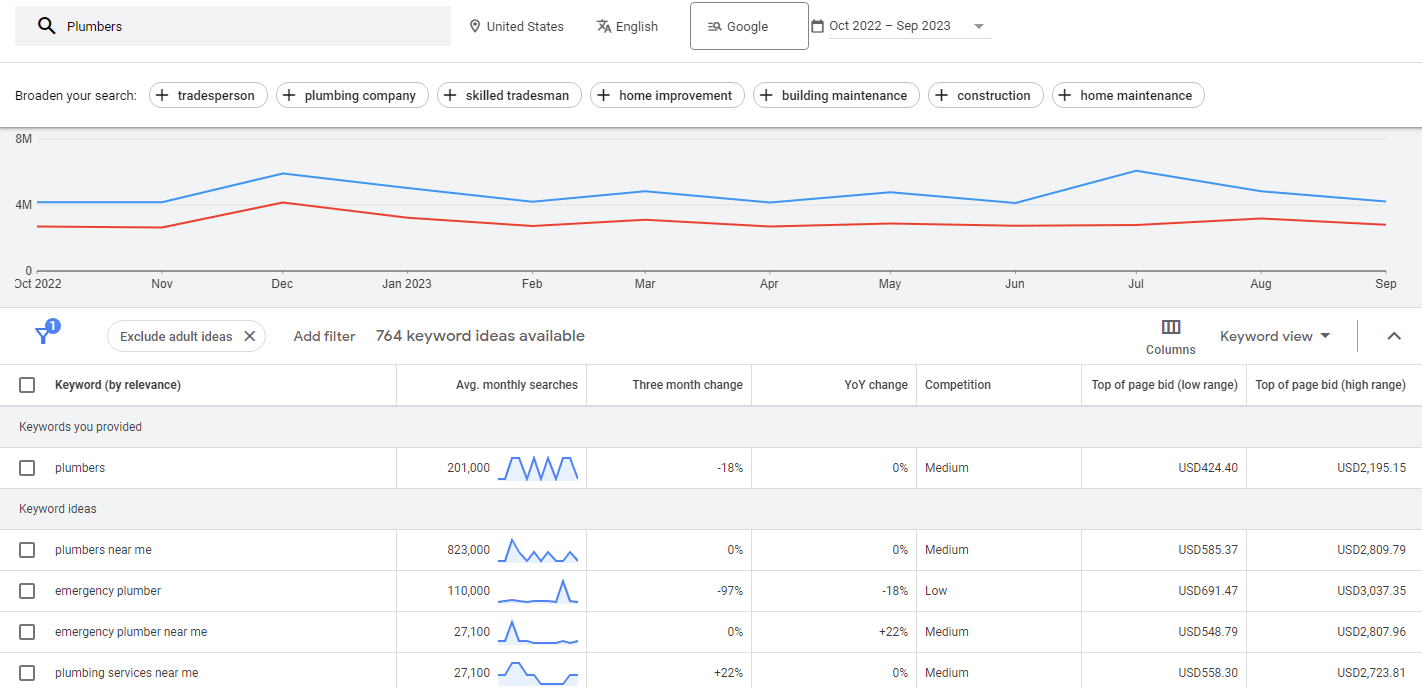Click plumbers near me trend sparkline
This screenshot has width=1422, height=688.
538,550
